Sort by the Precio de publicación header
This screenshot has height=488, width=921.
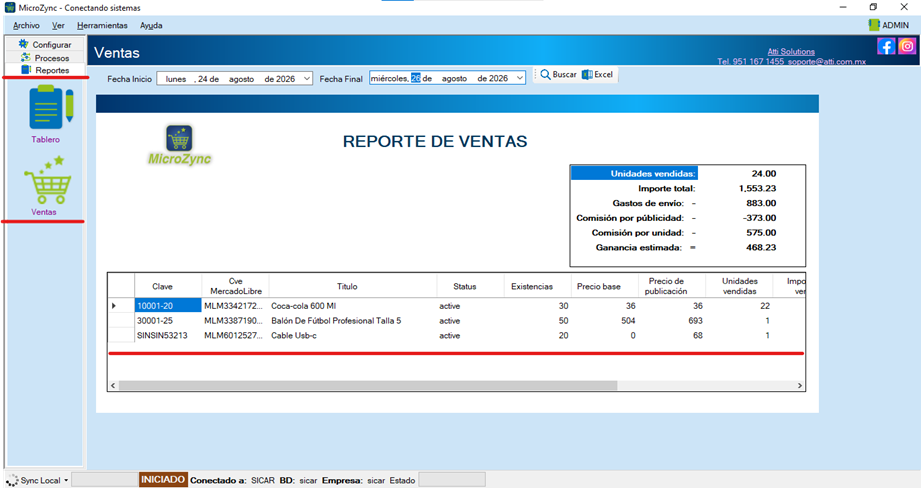(x=671, y=286)
